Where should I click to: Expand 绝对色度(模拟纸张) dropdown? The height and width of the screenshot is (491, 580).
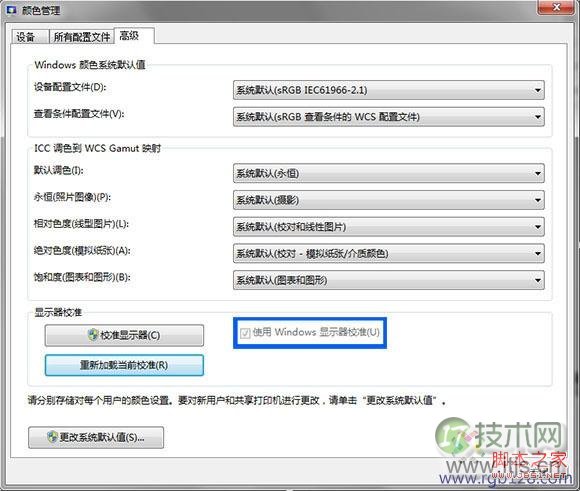[388, 253]
